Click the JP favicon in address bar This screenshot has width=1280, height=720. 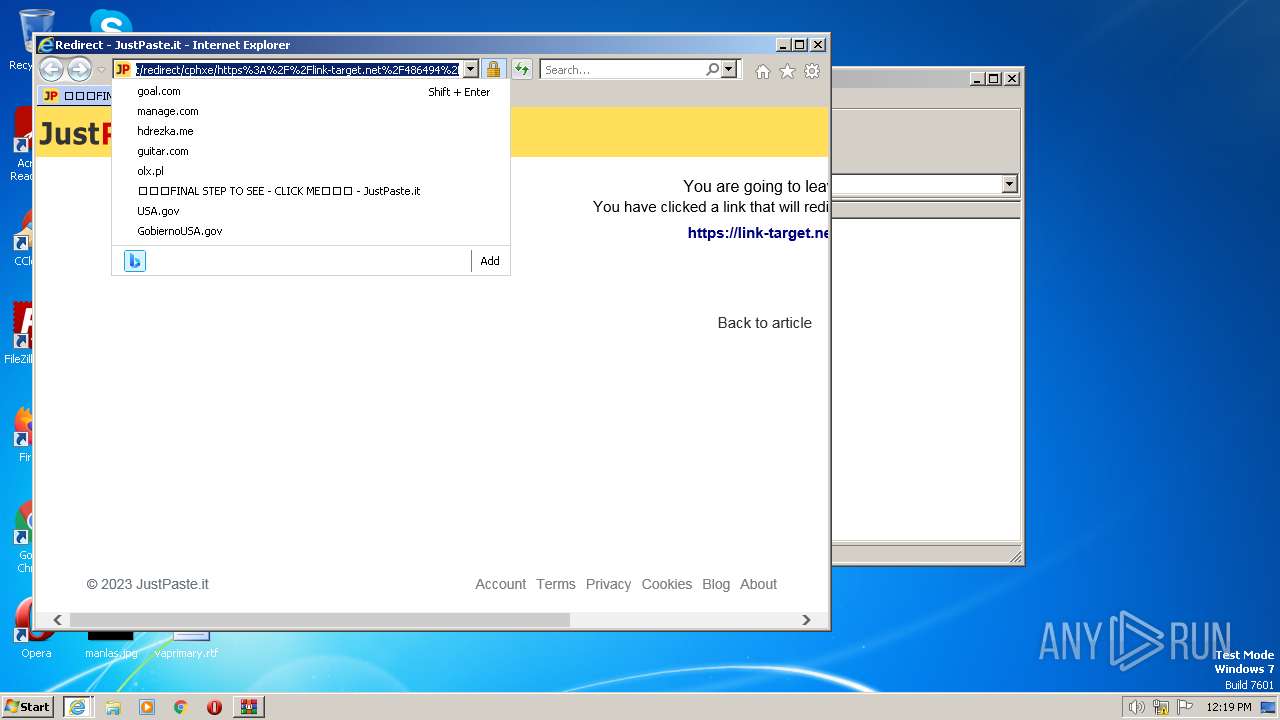pos(123,69)
